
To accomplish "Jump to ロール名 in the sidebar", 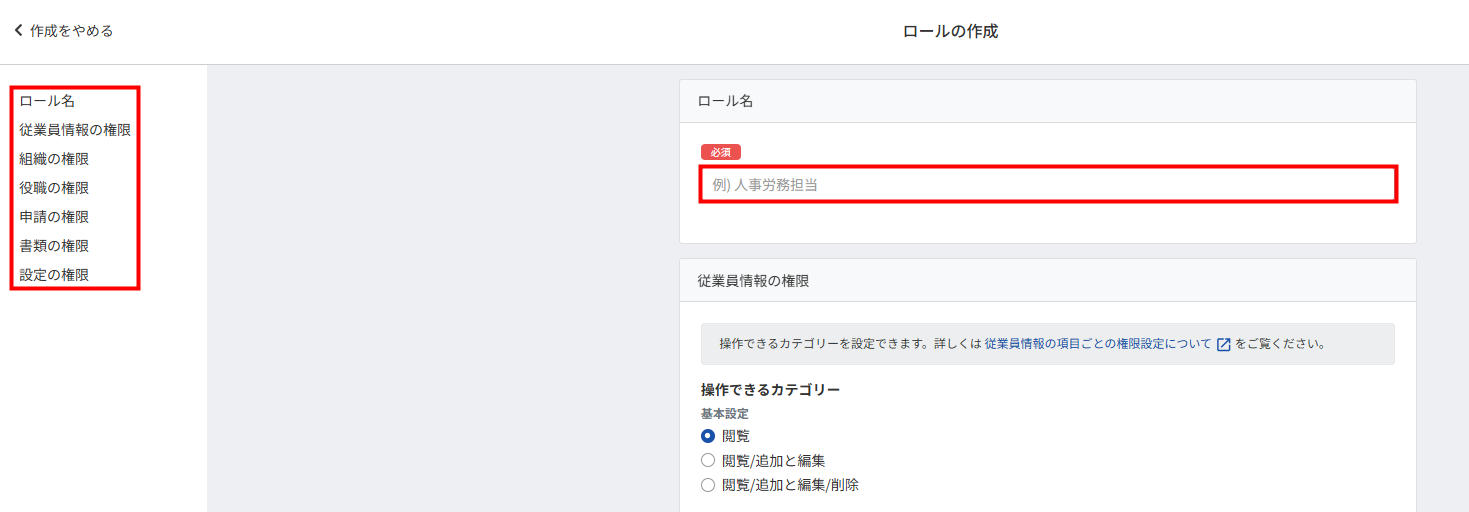I will tap(47, 101).
